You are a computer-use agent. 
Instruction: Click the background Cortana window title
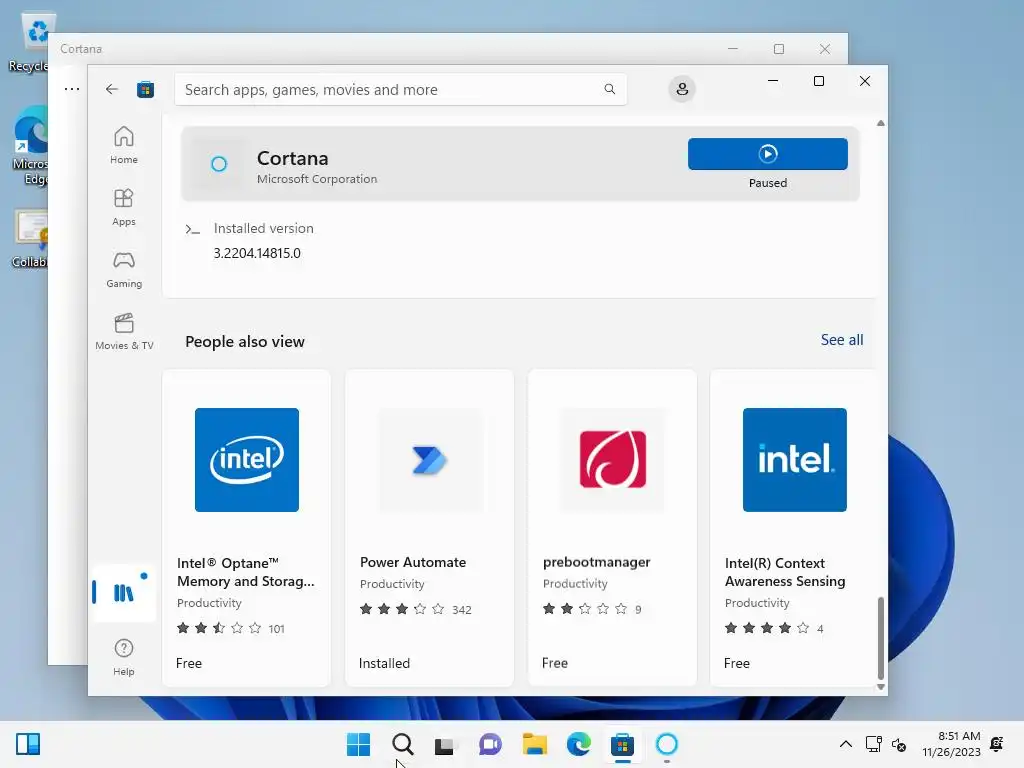(x=81, y=49)
